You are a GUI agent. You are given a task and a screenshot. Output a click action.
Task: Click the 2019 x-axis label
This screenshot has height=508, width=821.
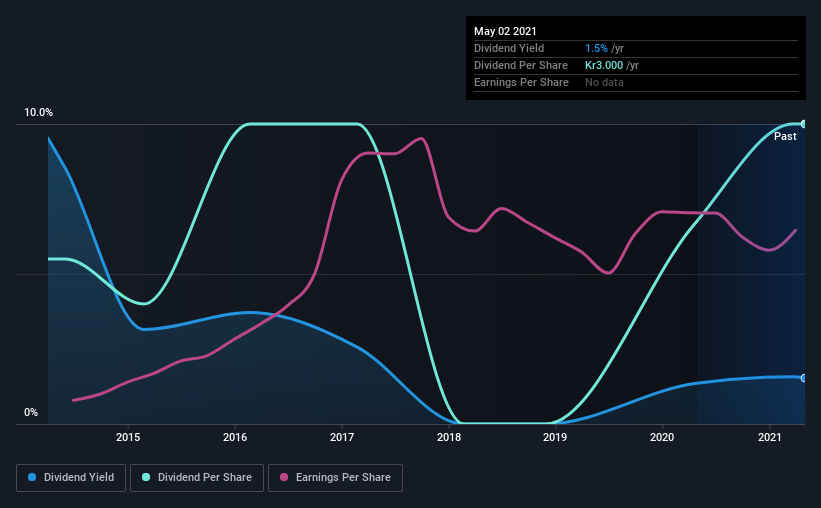(x=555, y=437)
